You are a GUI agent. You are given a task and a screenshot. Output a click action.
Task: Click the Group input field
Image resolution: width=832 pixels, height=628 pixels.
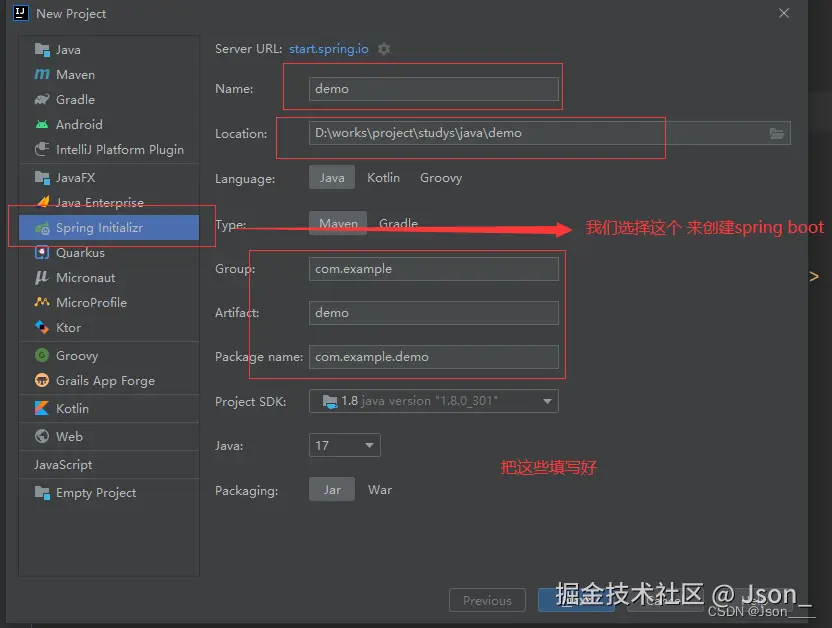click(434, 269)
